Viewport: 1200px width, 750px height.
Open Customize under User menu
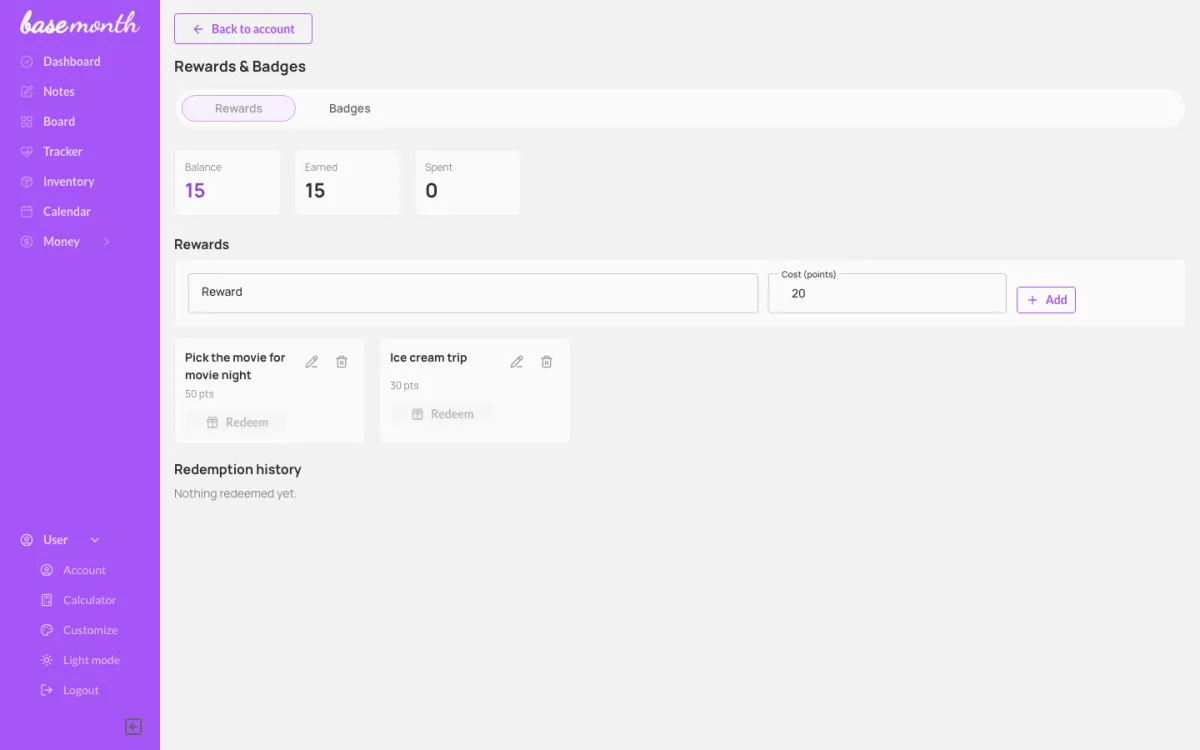(x=90, y=630)
